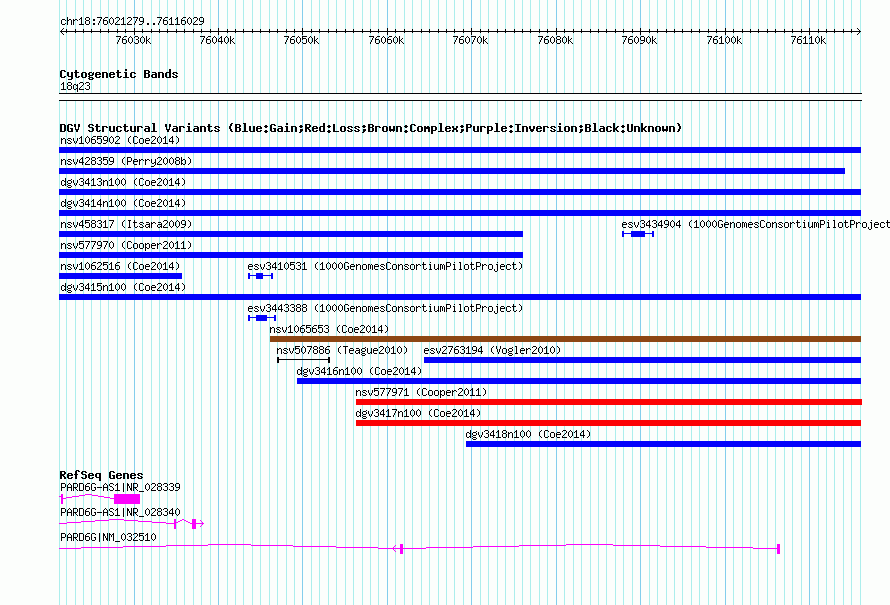Click the dgv3415n100 (Coe2014) variant bar
The image size is (890, 605).
(x=460, y=297)
